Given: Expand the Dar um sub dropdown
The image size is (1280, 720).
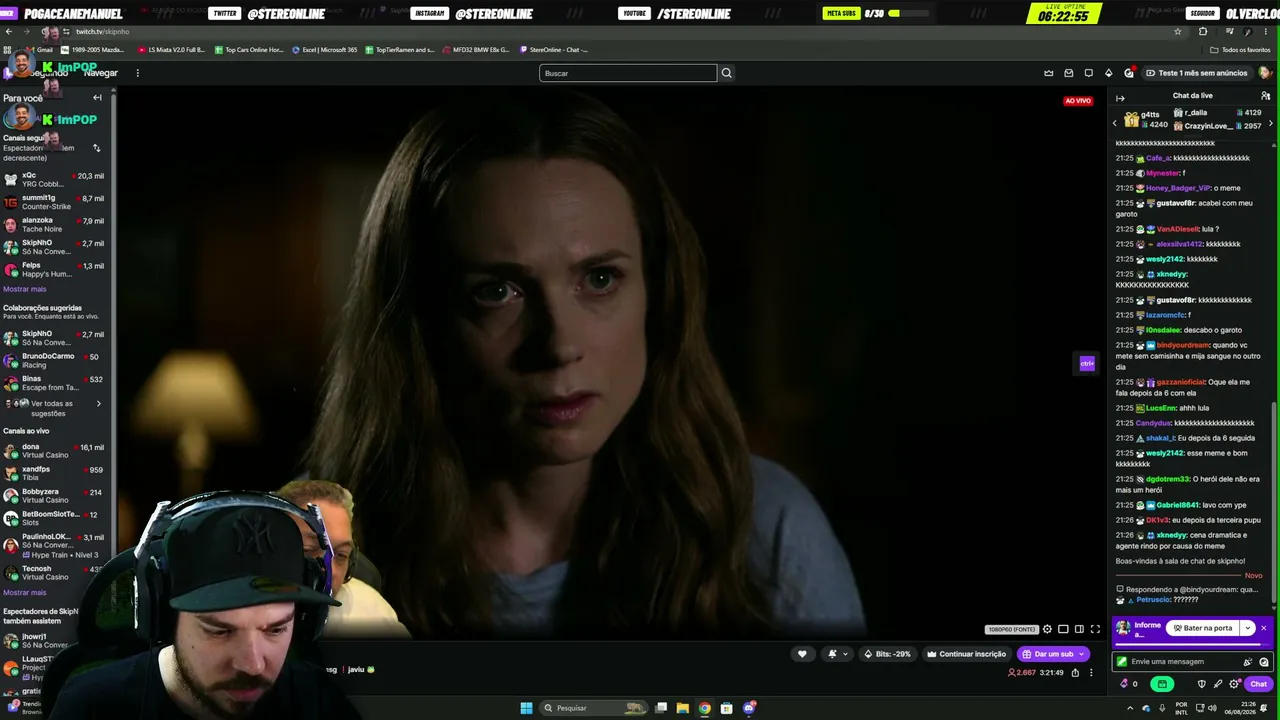Looking at the screenshot, I should click(x=1081, y=654).
